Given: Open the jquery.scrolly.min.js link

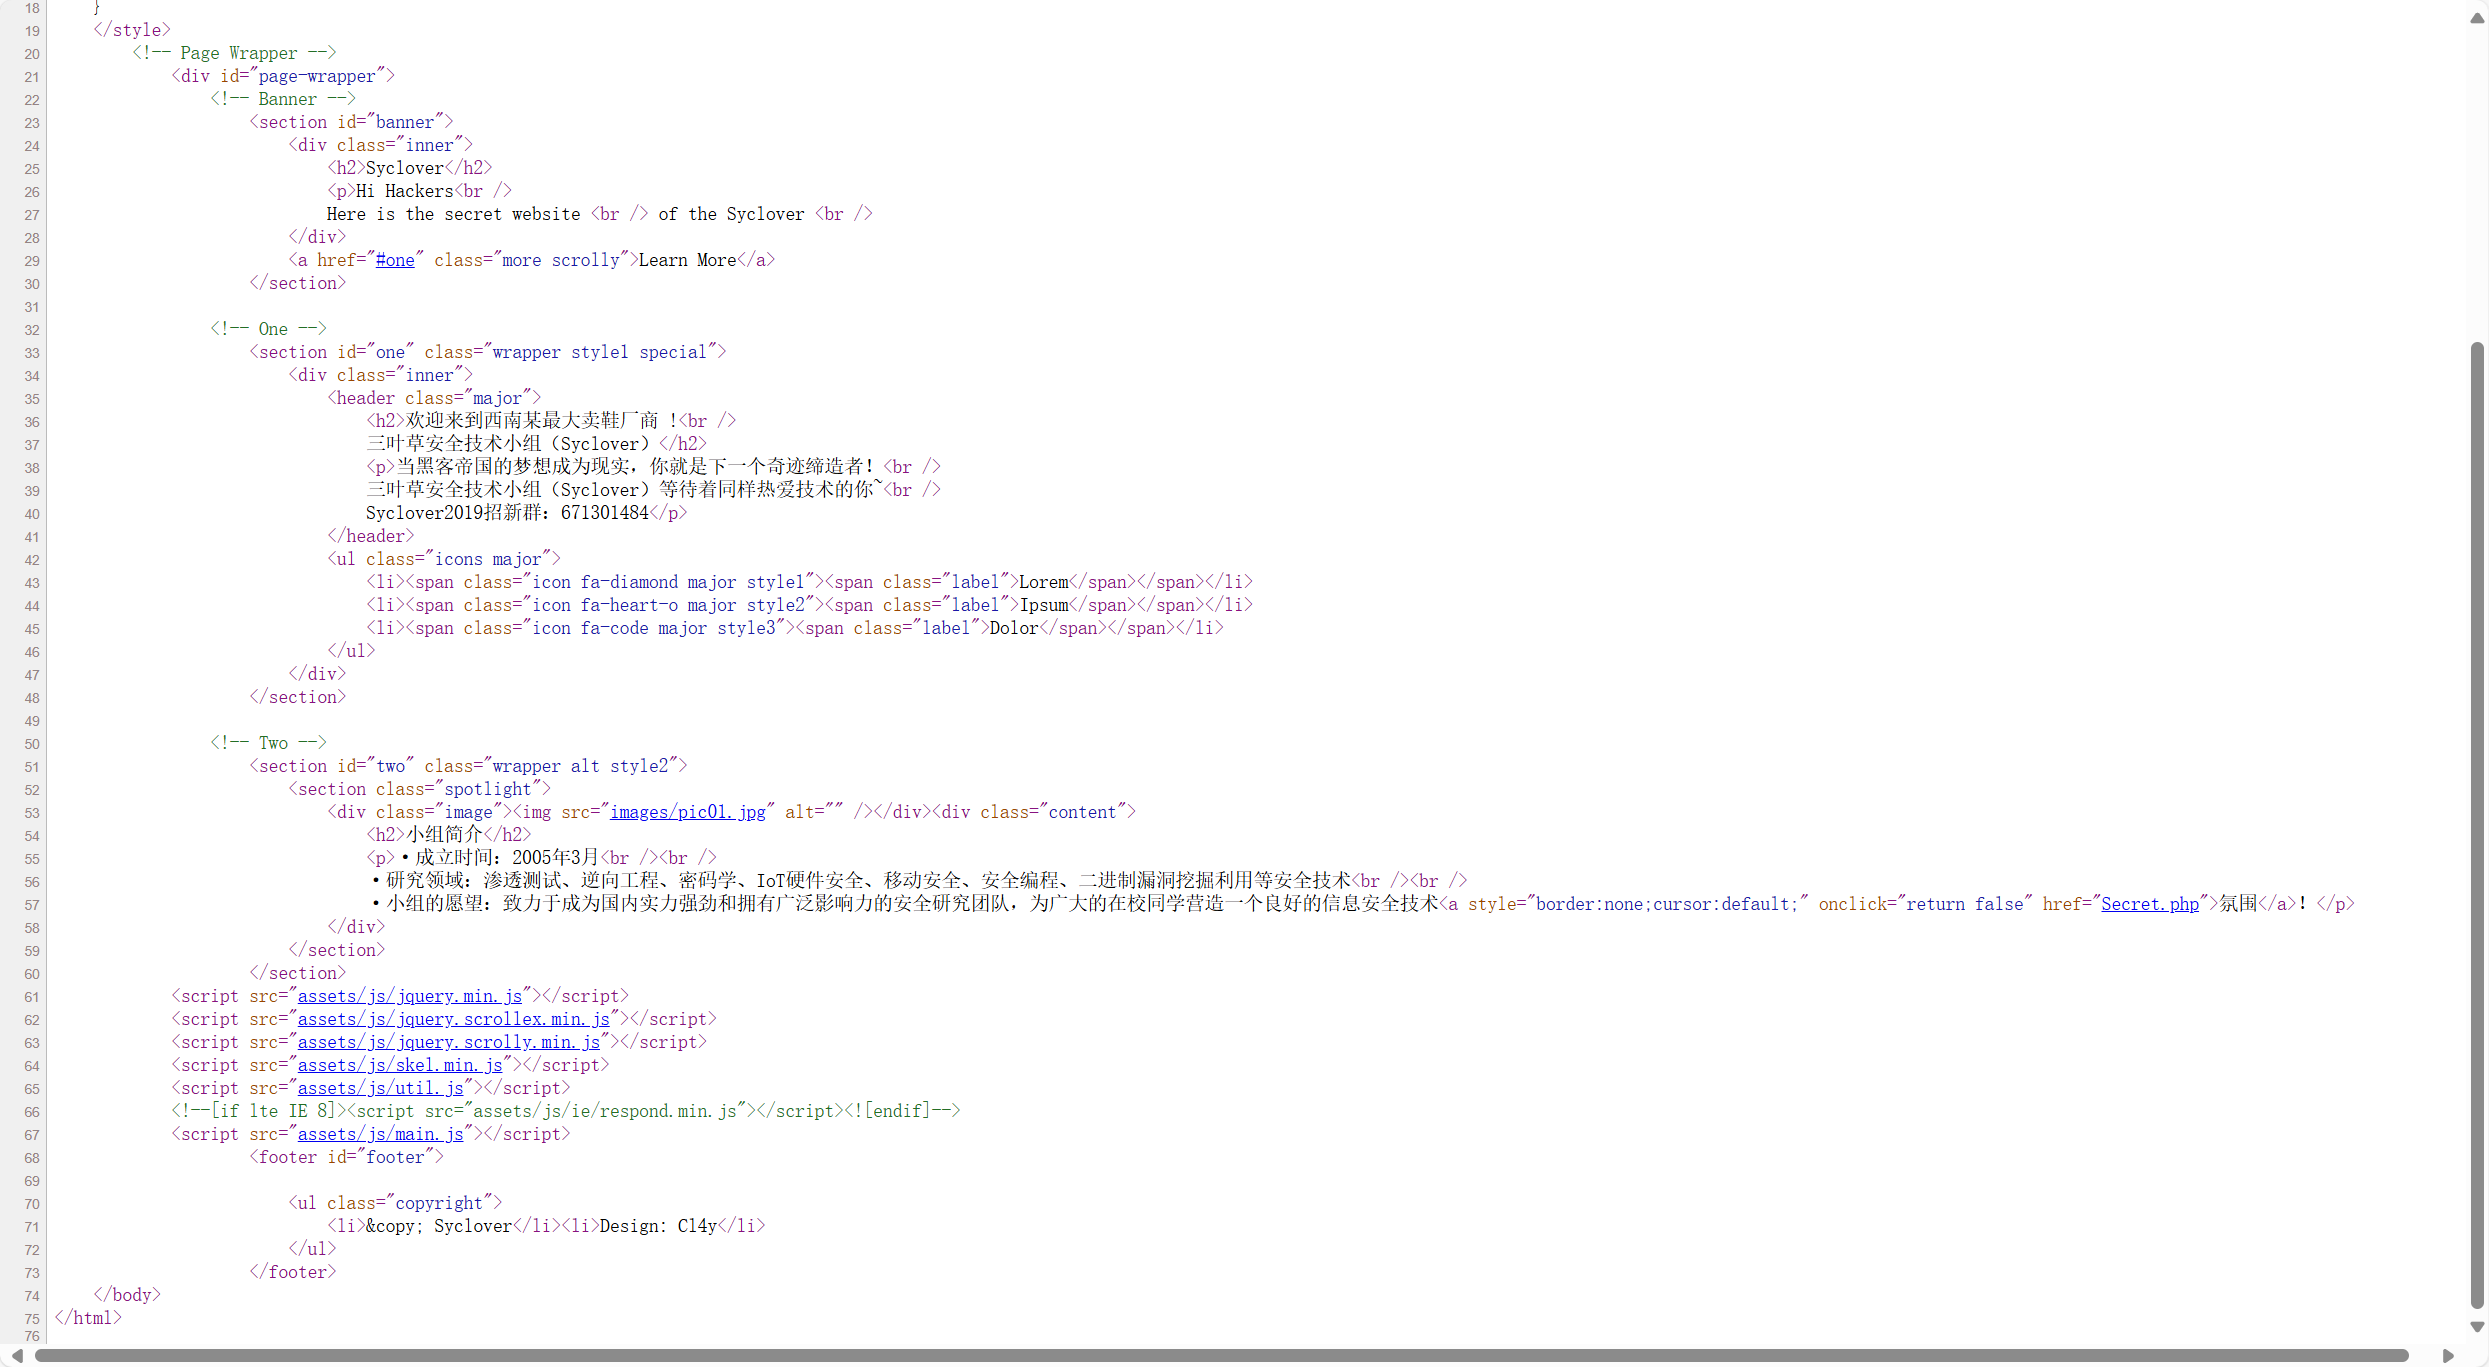Looking at the screenshot, I should coord(448,1042).
